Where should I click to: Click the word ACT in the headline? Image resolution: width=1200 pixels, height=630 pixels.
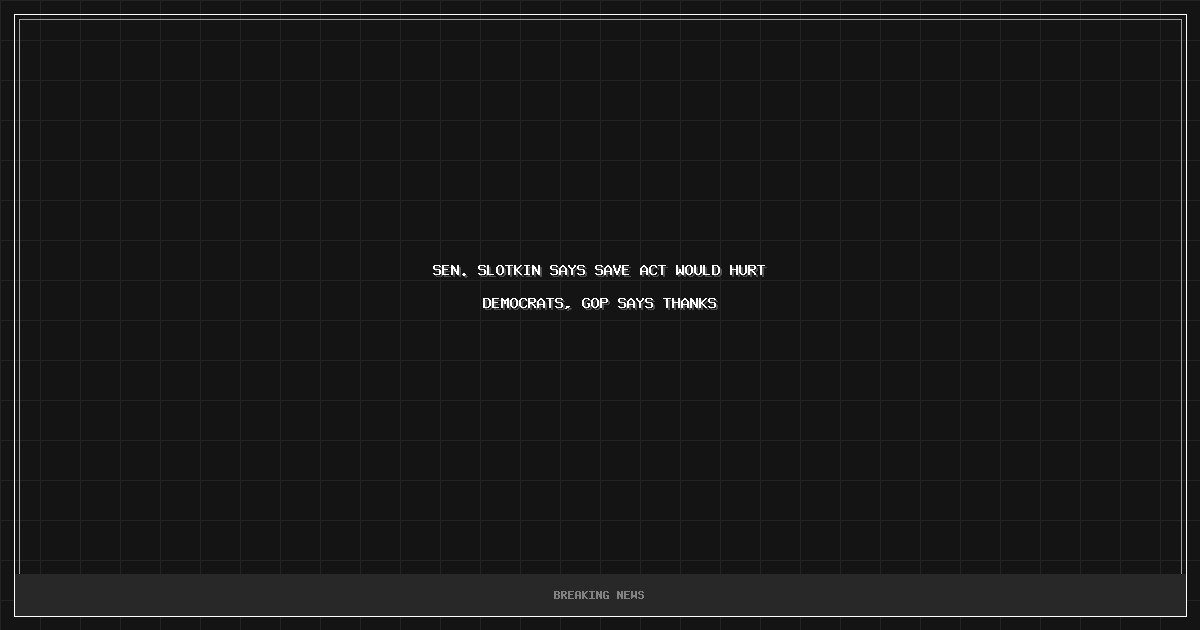tap(653, 271)
